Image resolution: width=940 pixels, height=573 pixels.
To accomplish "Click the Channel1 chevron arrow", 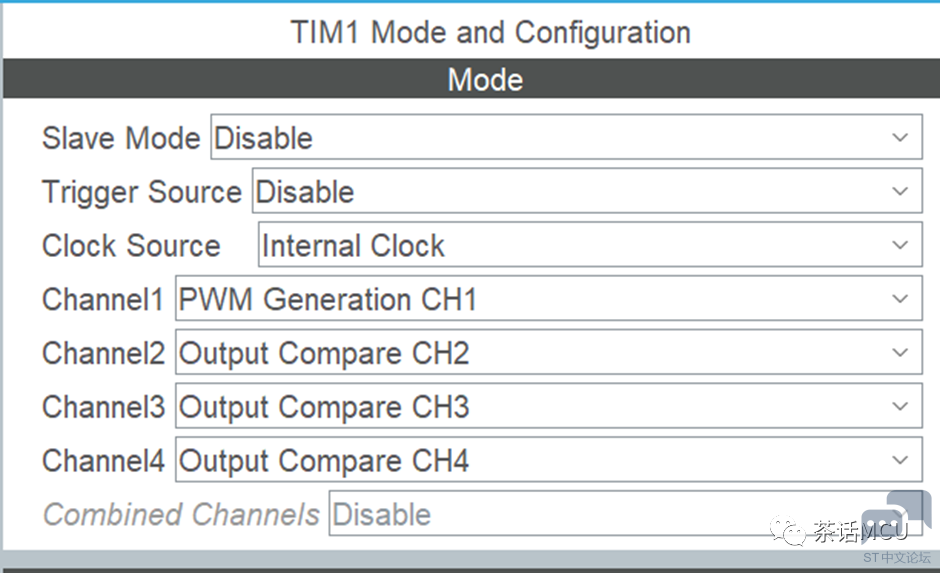I will click(900, 299).
